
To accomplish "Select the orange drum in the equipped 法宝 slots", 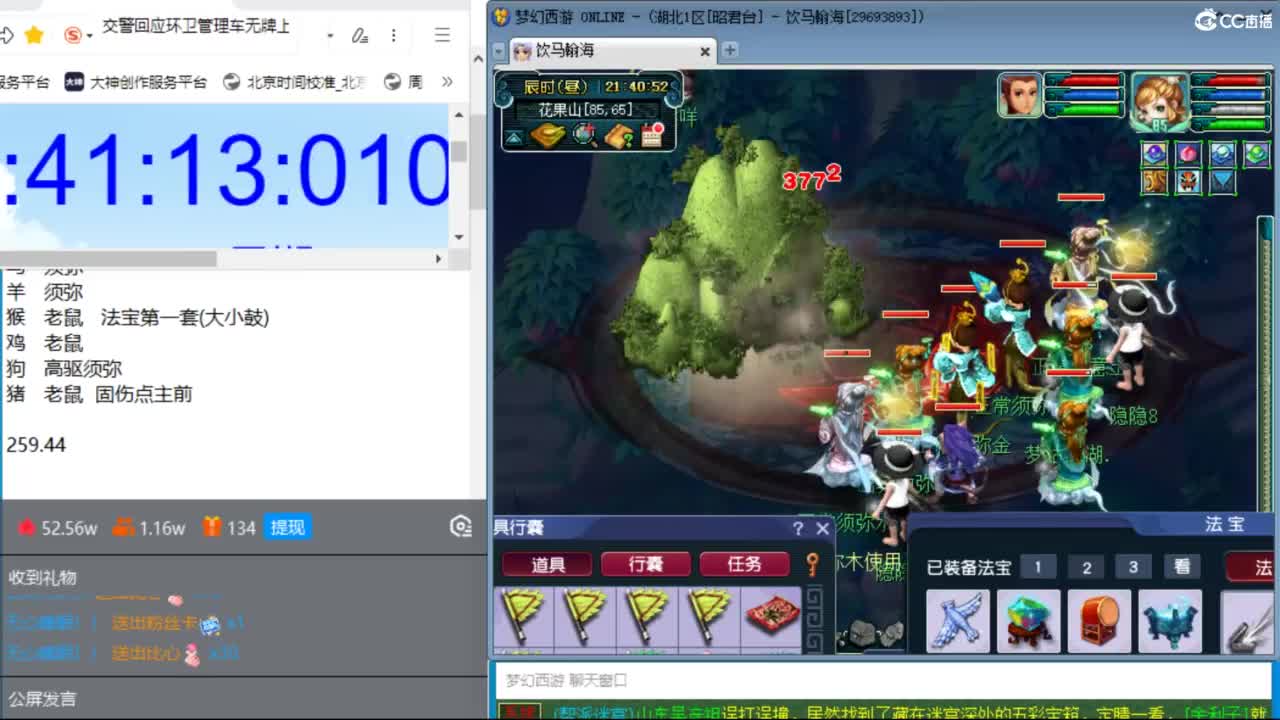I will (x=1099, y=620).
